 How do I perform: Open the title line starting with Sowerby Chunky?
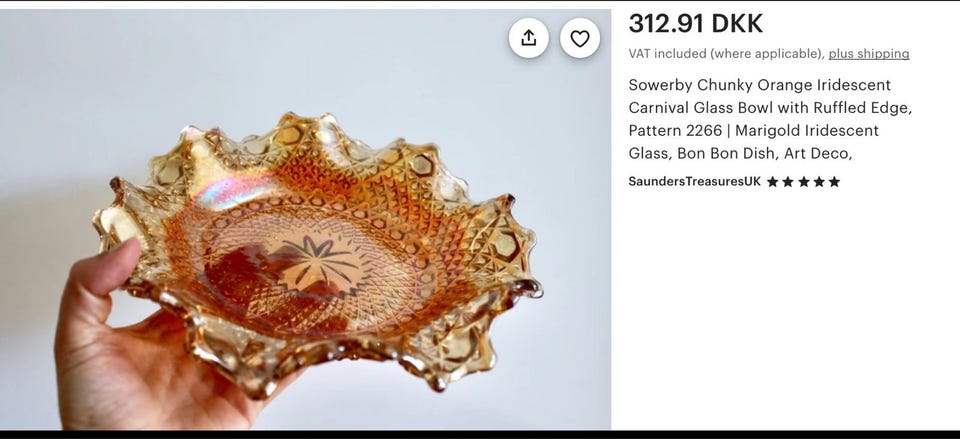click(759, 84)
